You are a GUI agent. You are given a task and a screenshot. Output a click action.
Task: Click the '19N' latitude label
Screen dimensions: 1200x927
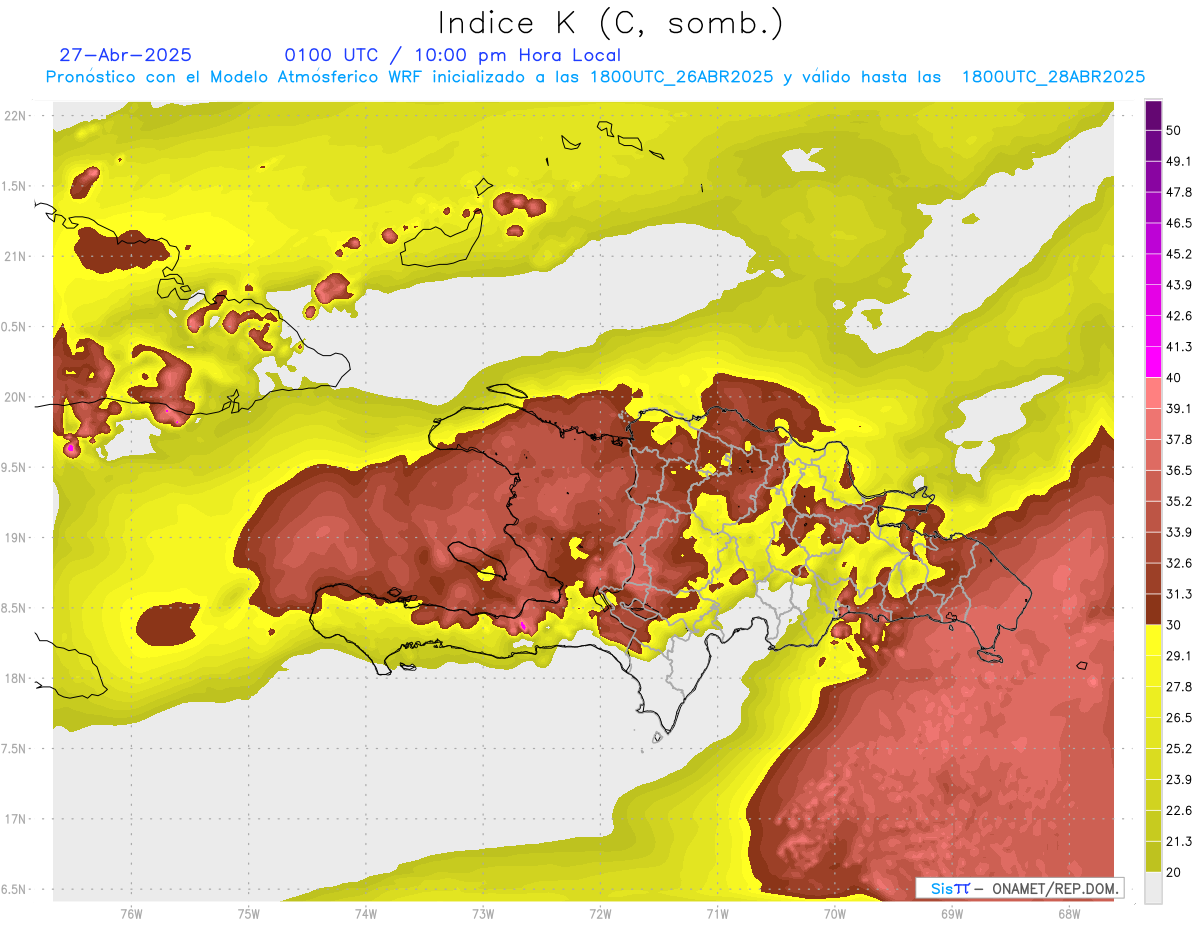click(15, 537)
